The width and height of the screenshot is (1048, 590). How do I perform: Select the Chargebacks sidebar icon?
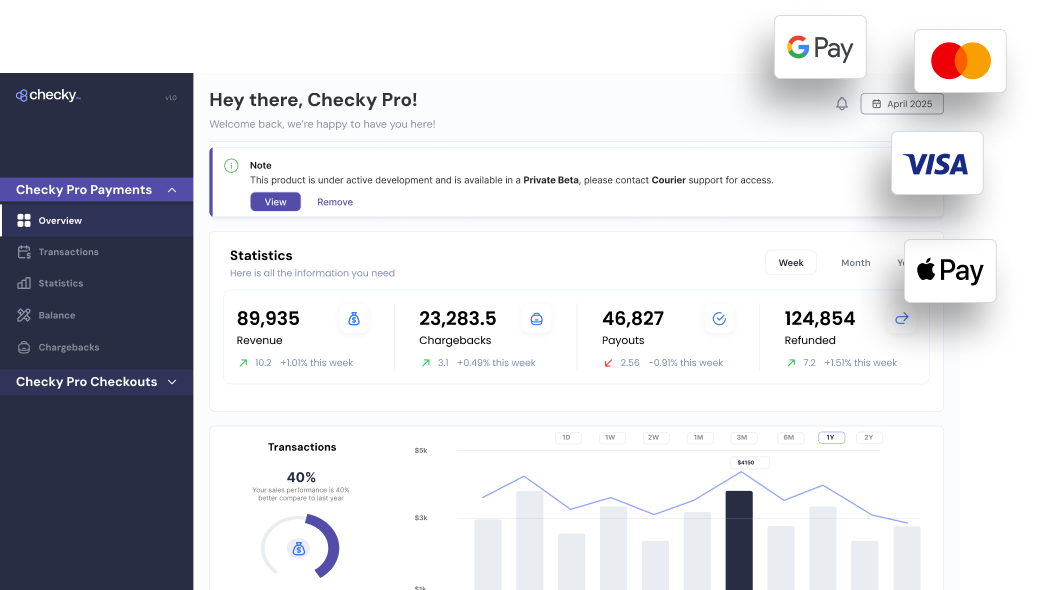pos(24,347)
